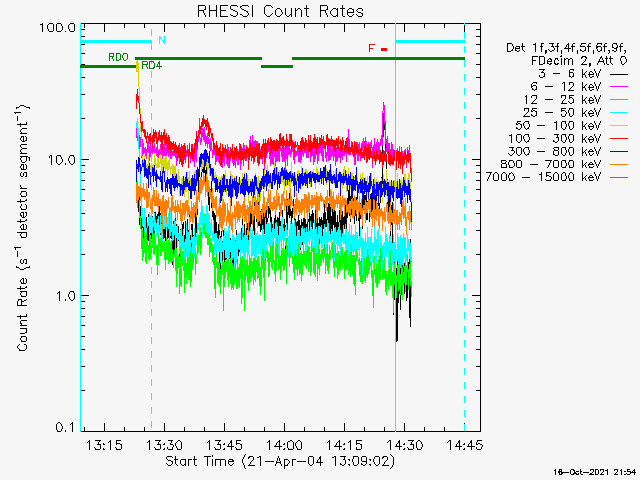Click the green RD0 label
The width and height of the screenshot is (640, 480).
coord(118,57)
